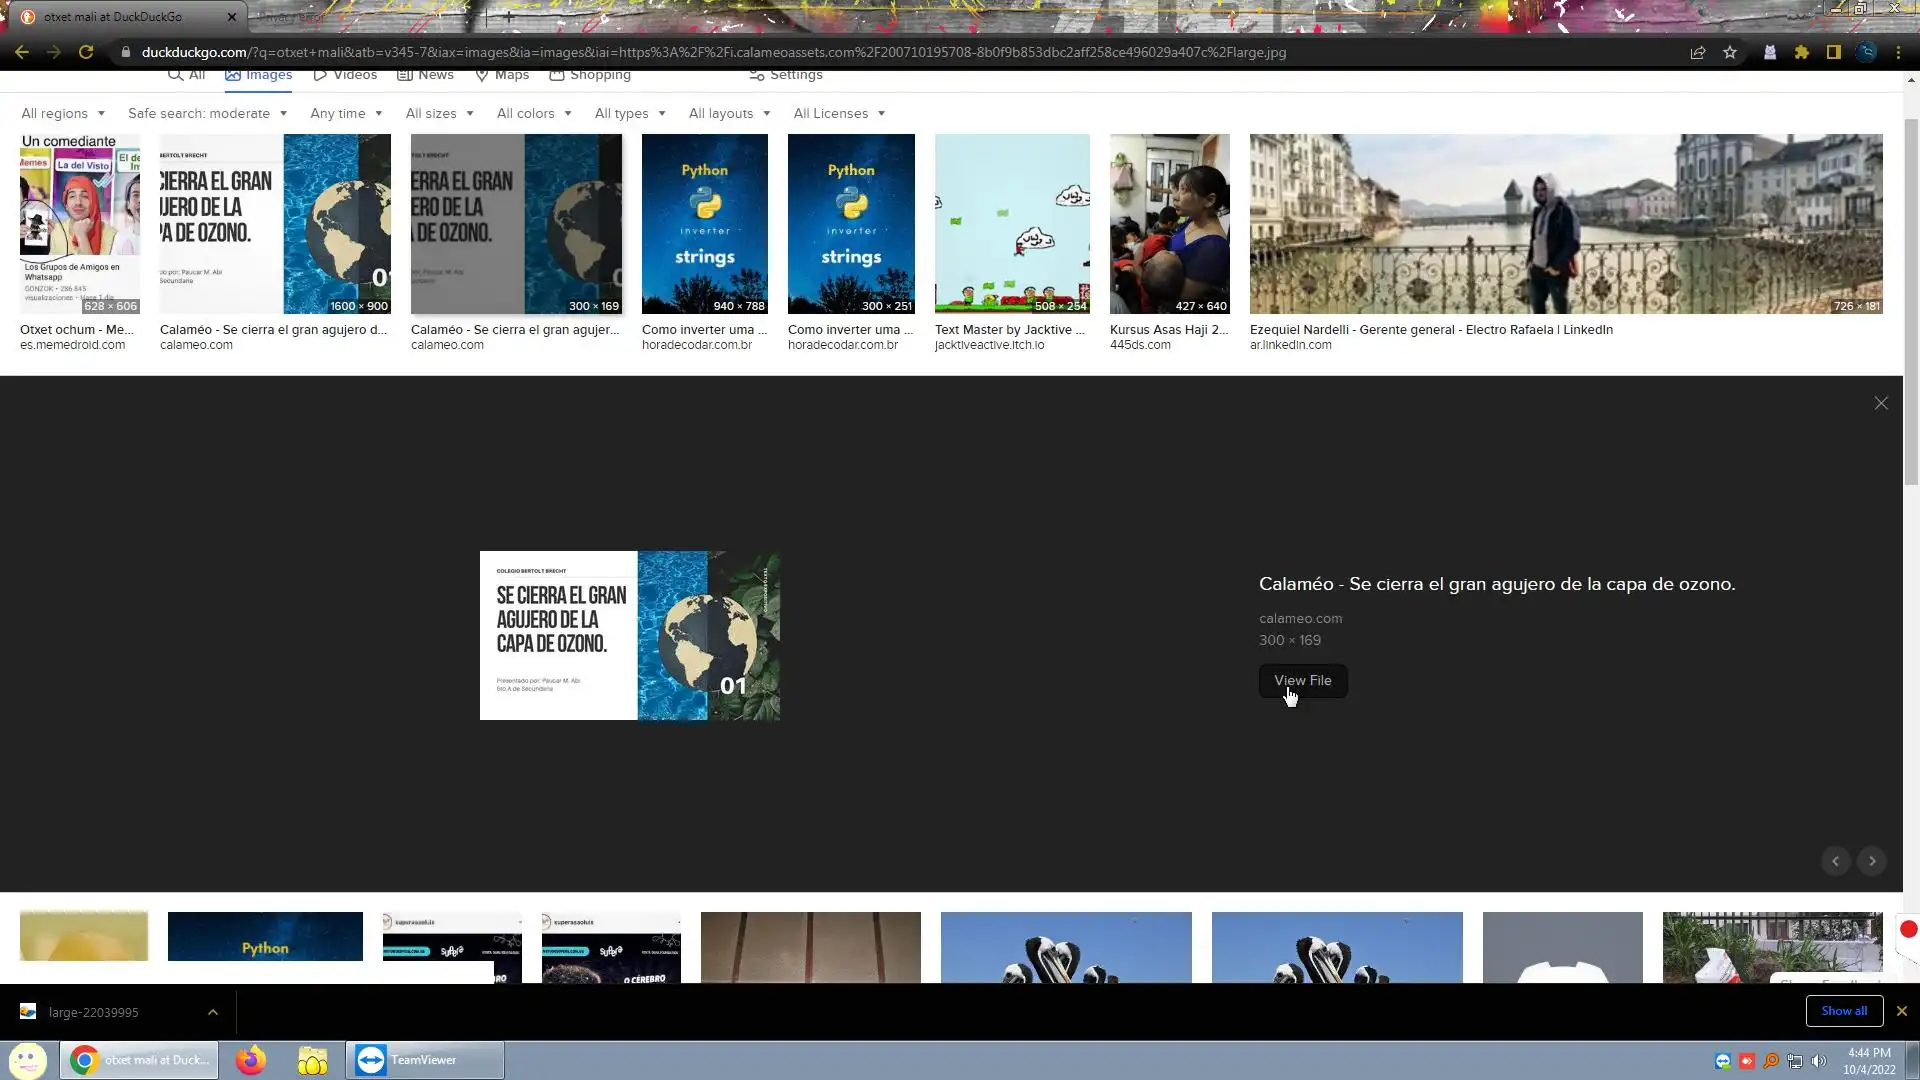Close the image detail panel

tap(1881, 403)
